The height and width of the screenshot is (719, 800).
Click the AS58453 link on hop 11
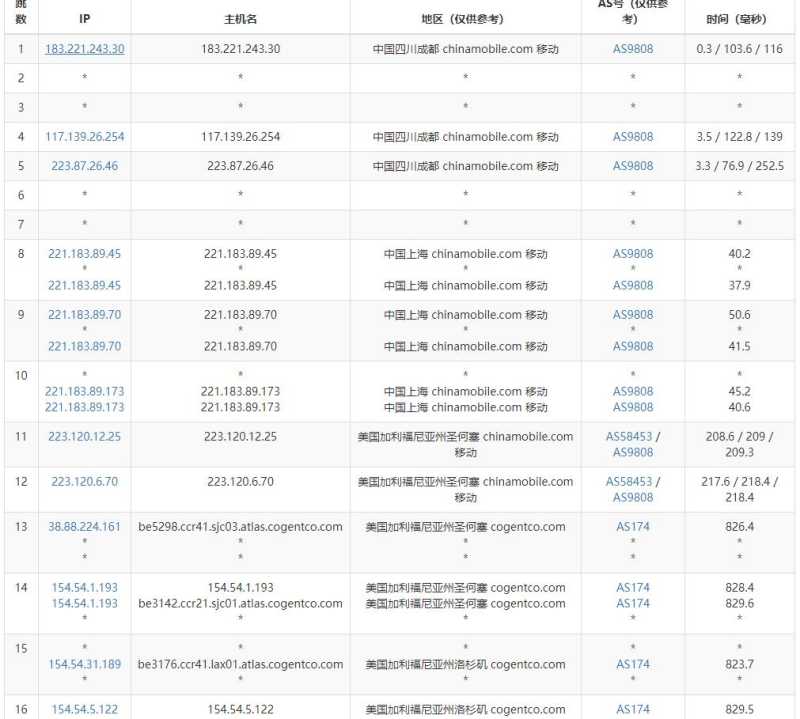pos(628,437)
